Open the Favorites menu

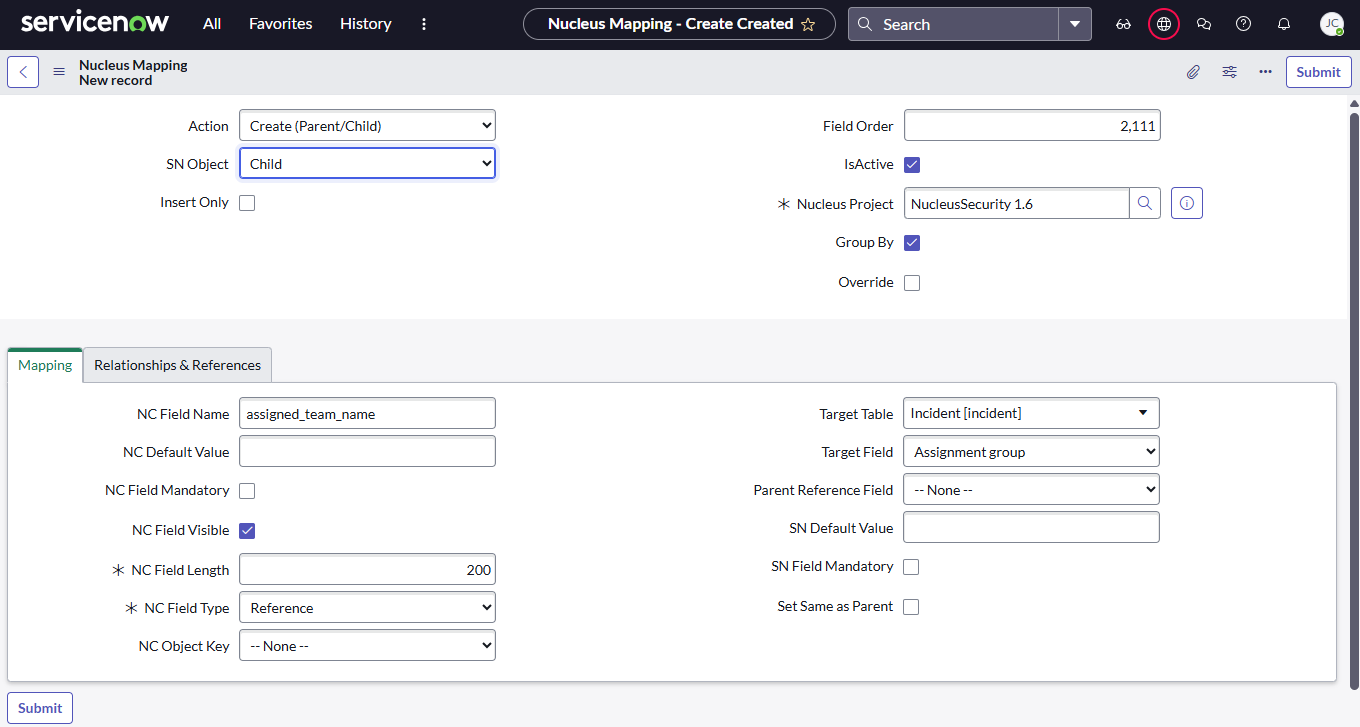click(x=281, y=24)
